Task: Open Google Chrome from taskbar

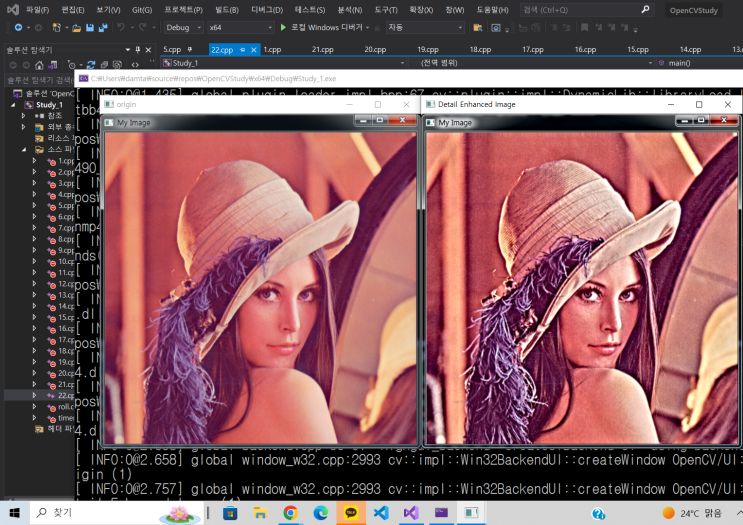Action: [x=290, y=513]
